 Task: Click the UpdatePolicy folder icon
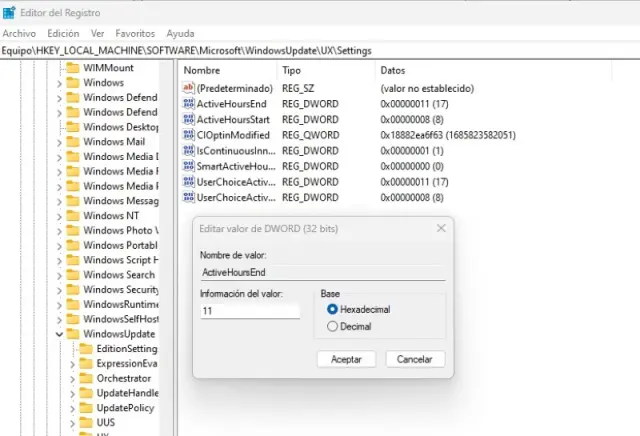click(86, 408)
